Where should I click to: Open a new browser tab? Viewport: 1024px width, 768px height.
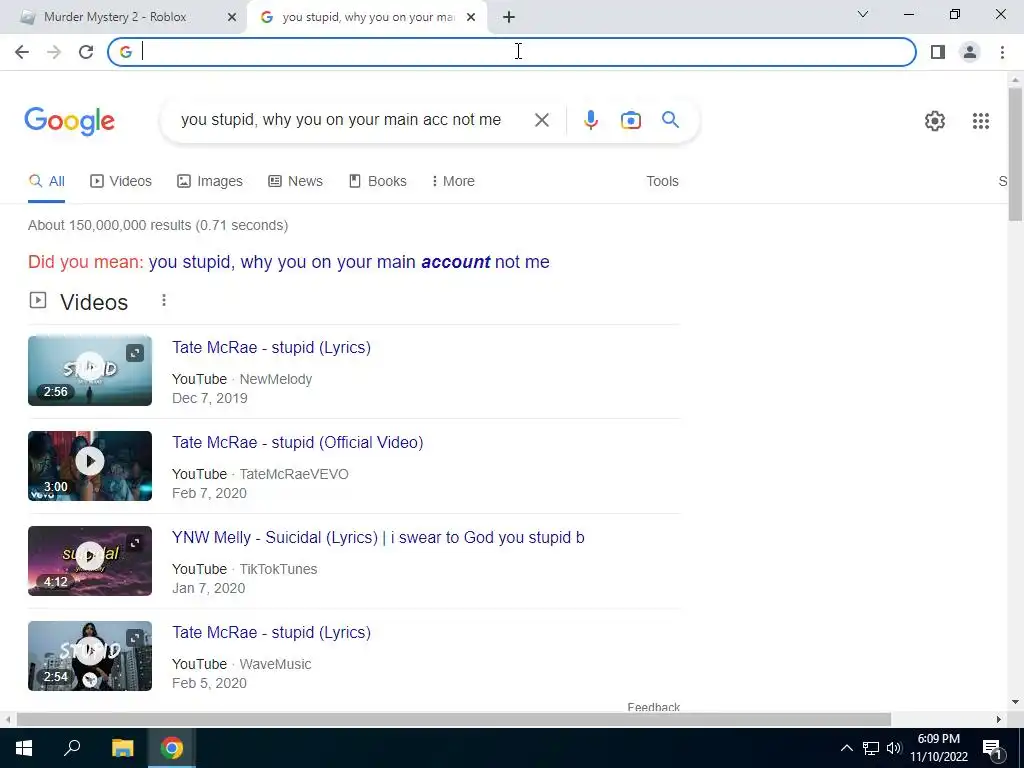pos(509,17)
